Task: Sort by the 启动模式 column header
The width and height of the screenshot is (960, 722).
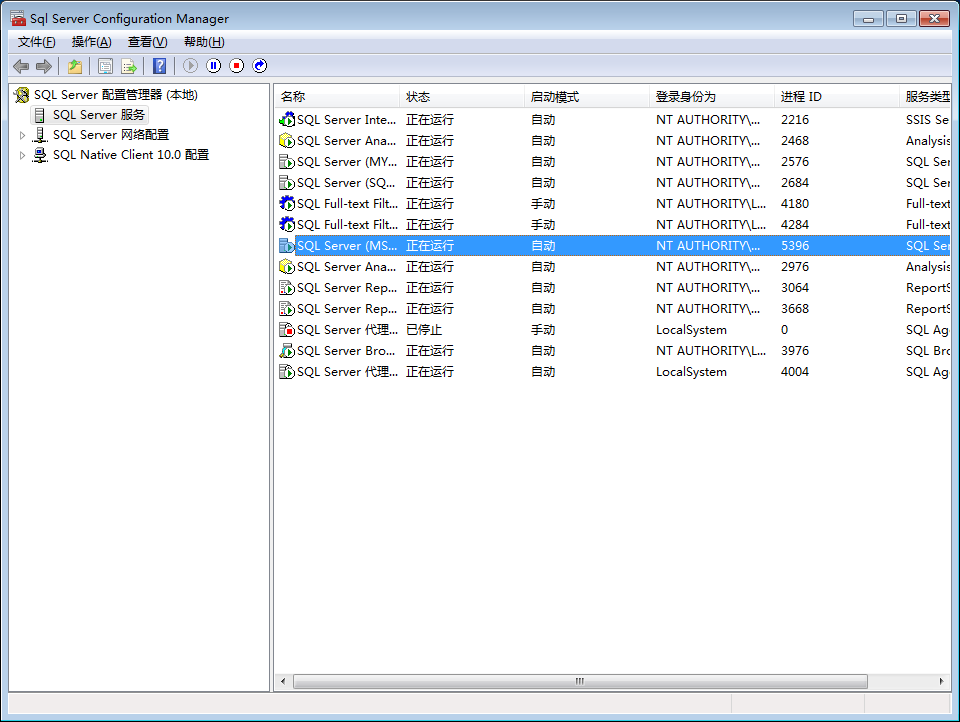Action: point(587,97)
